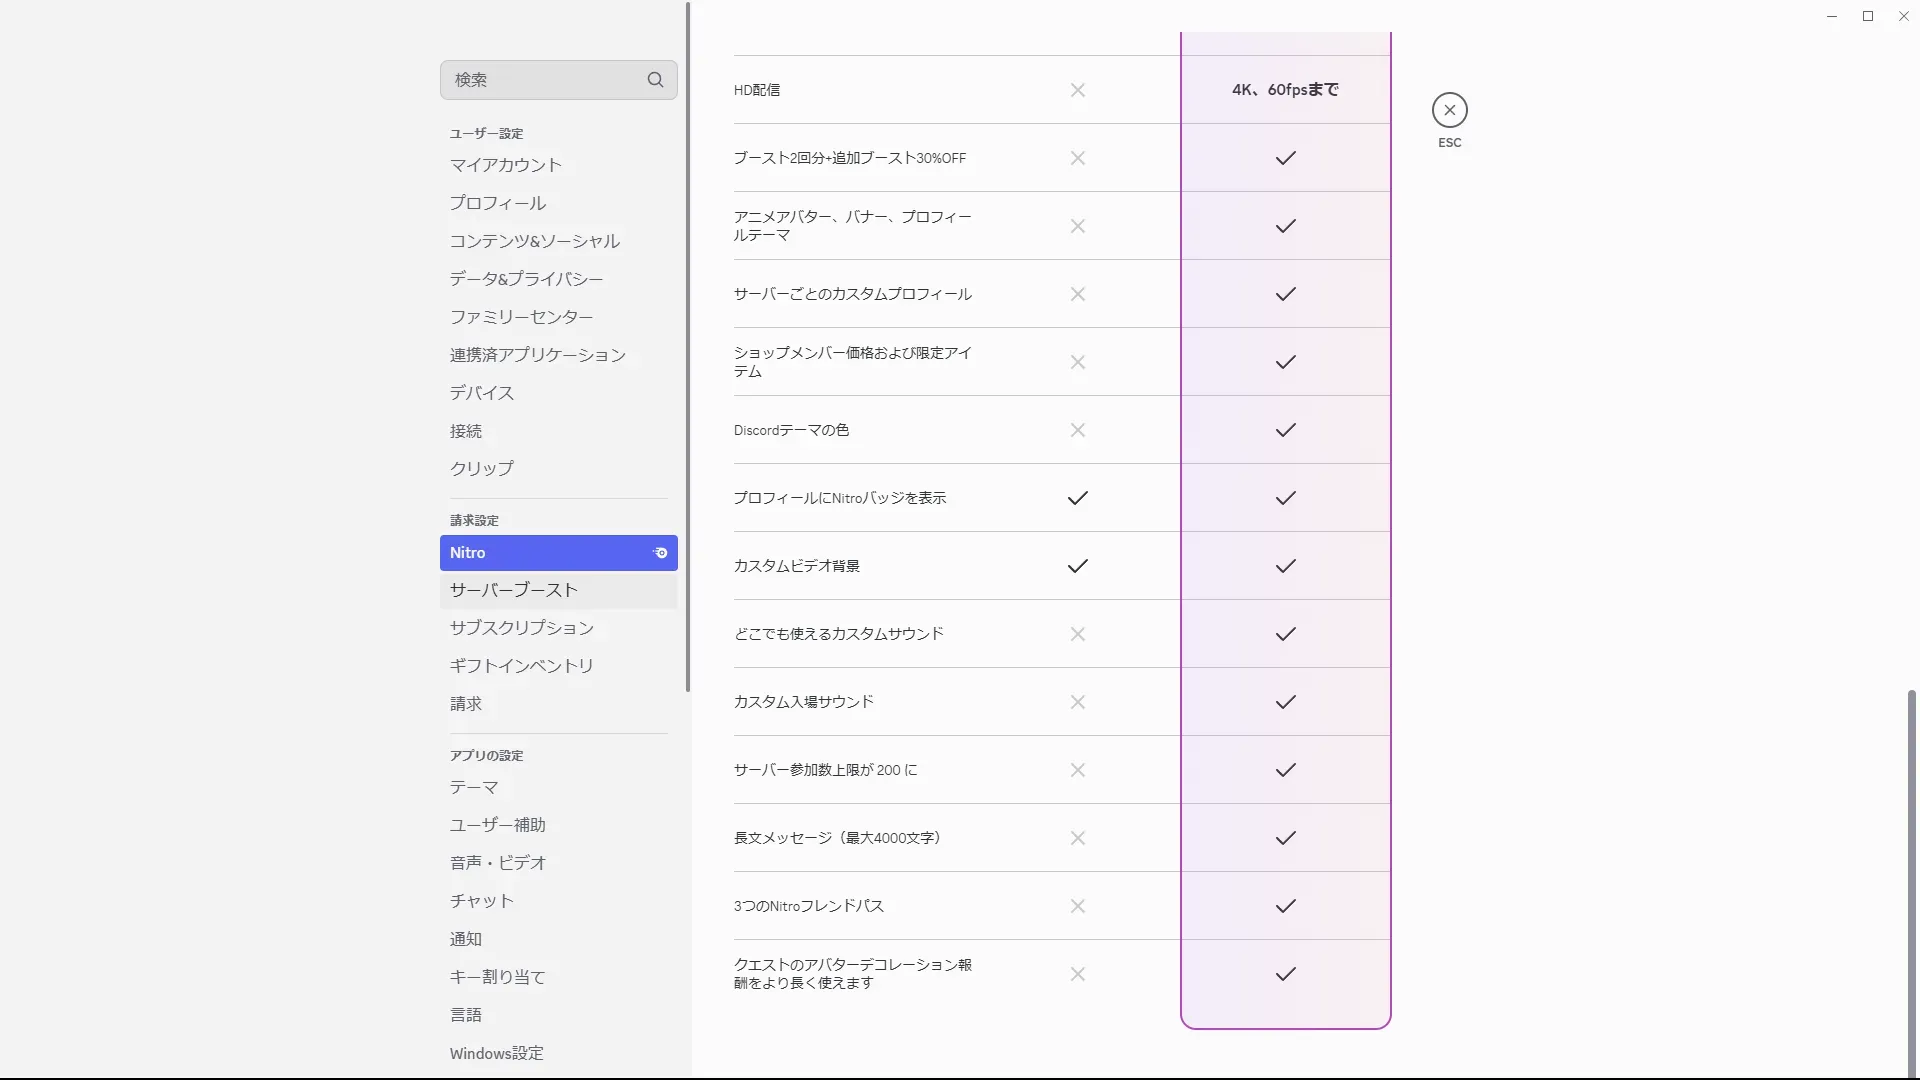The width and height of the screenshot is (1920, 1080).
Task: Click the main content vertical scrollbar
Action: coord(1911,880)
